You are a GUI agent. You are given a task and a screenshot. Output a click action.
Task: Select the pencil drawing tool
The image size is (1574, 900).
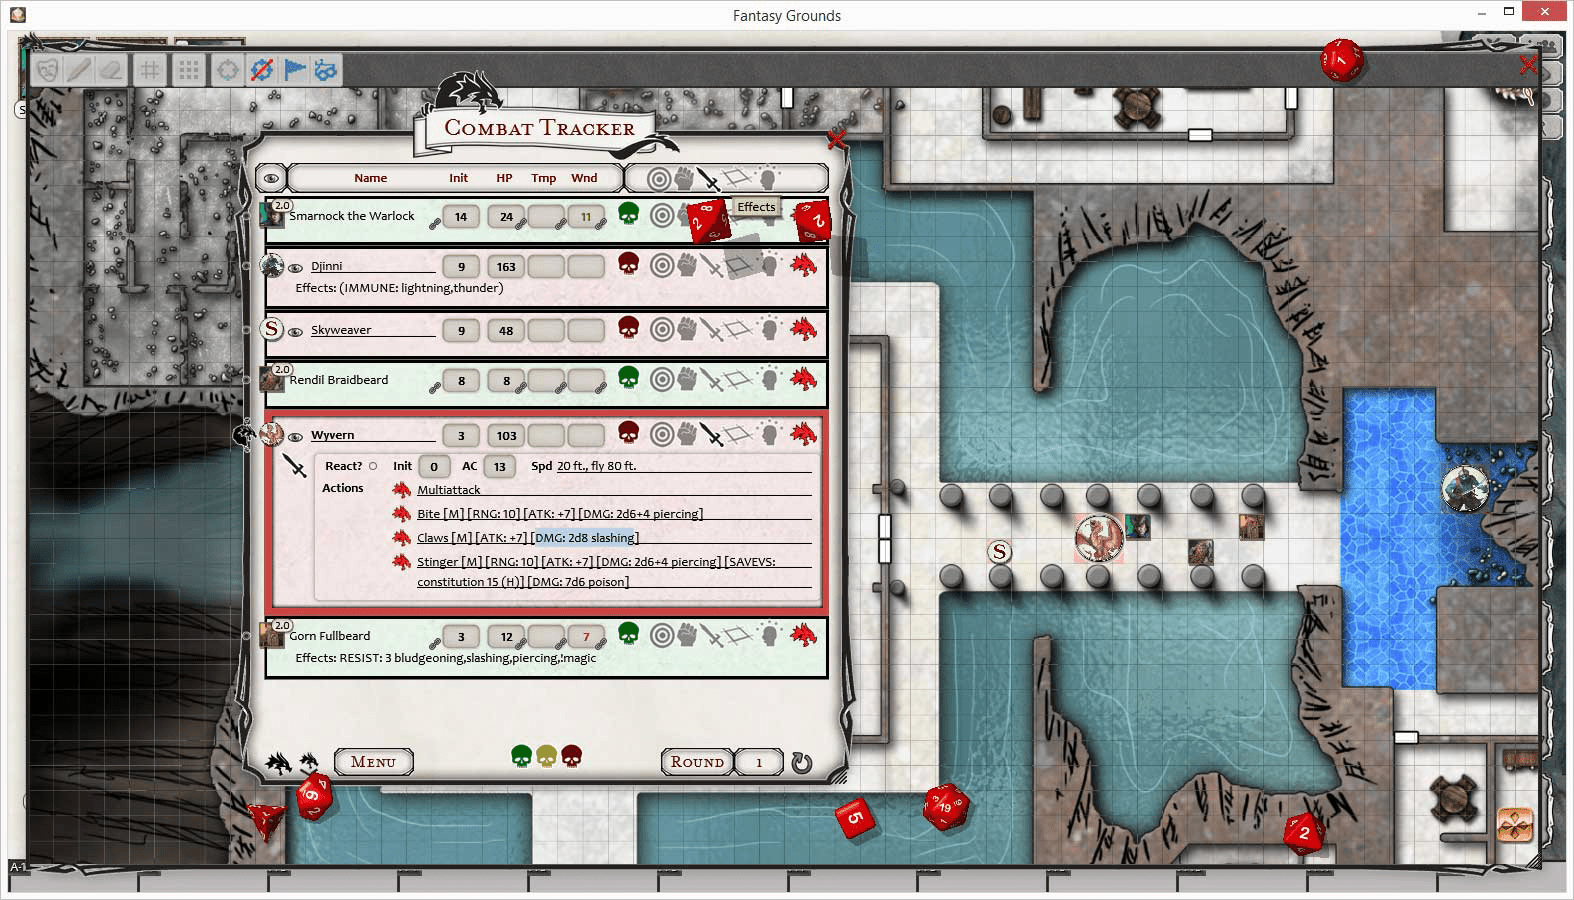click(x=79, y=70)
